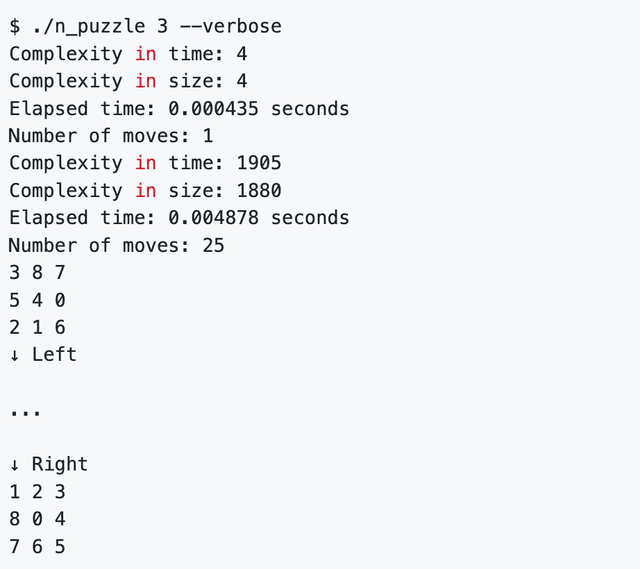640x569 pixels.
Task: Click the dollar sign shell prompt
Action: (15, 27)
